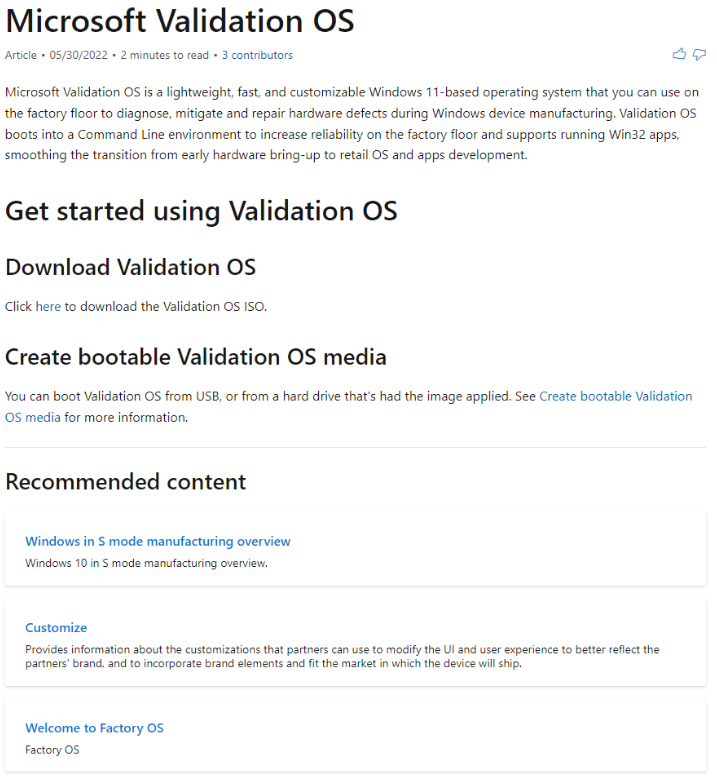Click the '2 minutes to read' text
This screenshot has height=776, width=717.
coord(166,55)
